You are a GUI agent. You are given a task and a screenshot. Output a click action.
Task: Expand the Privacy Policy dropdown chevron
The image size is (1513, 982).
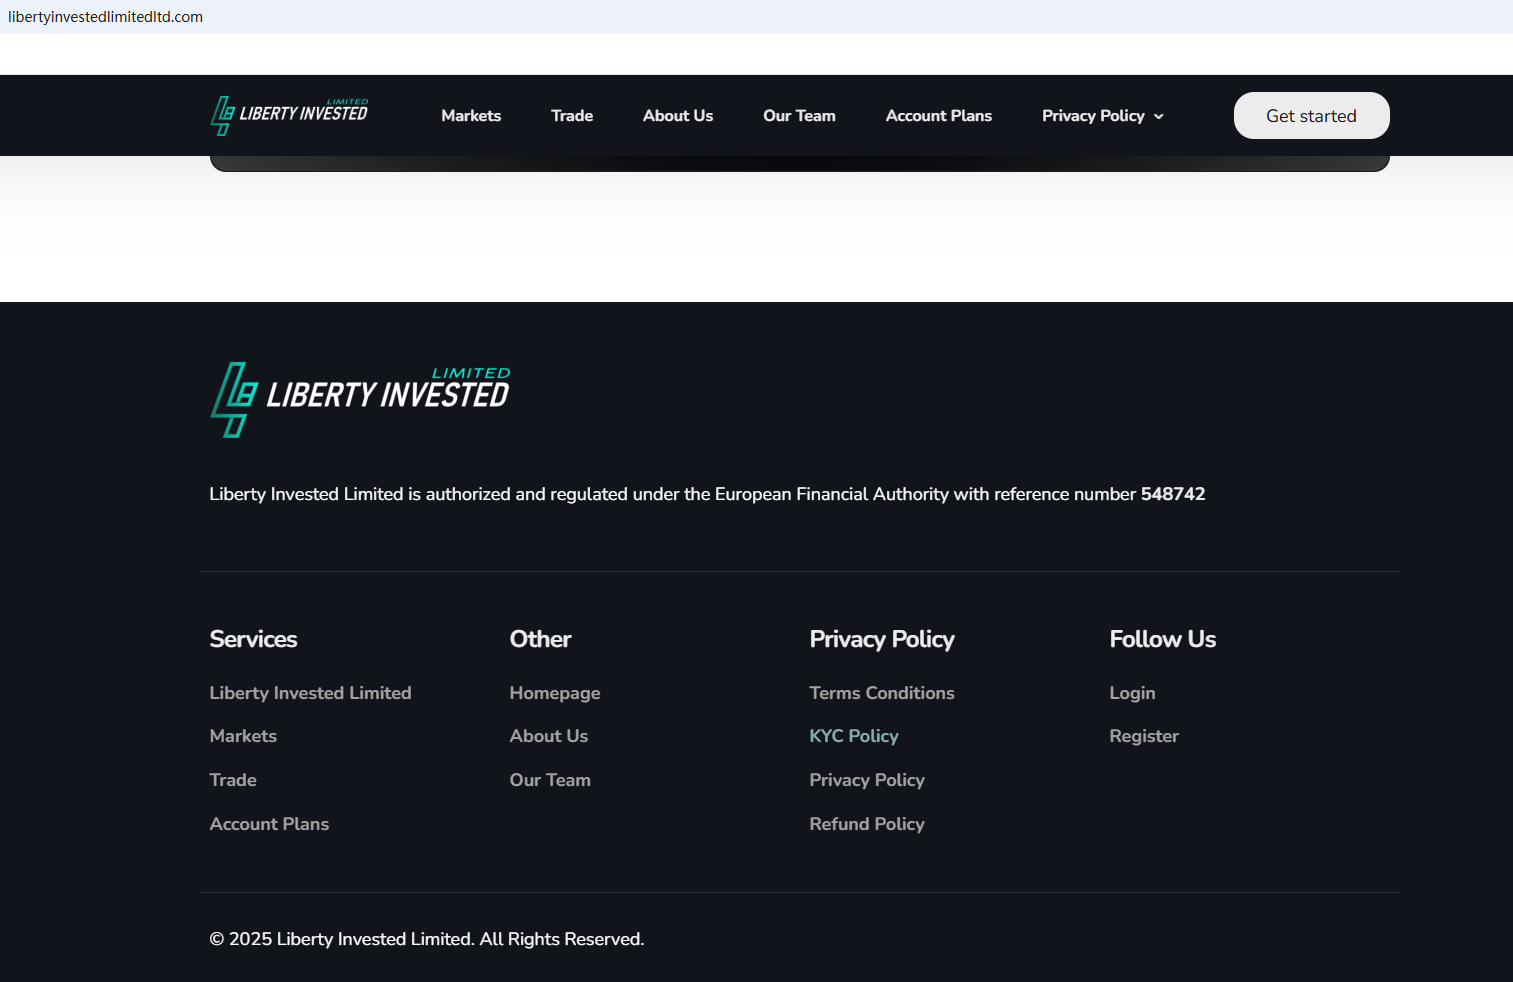pos(1159,117)
